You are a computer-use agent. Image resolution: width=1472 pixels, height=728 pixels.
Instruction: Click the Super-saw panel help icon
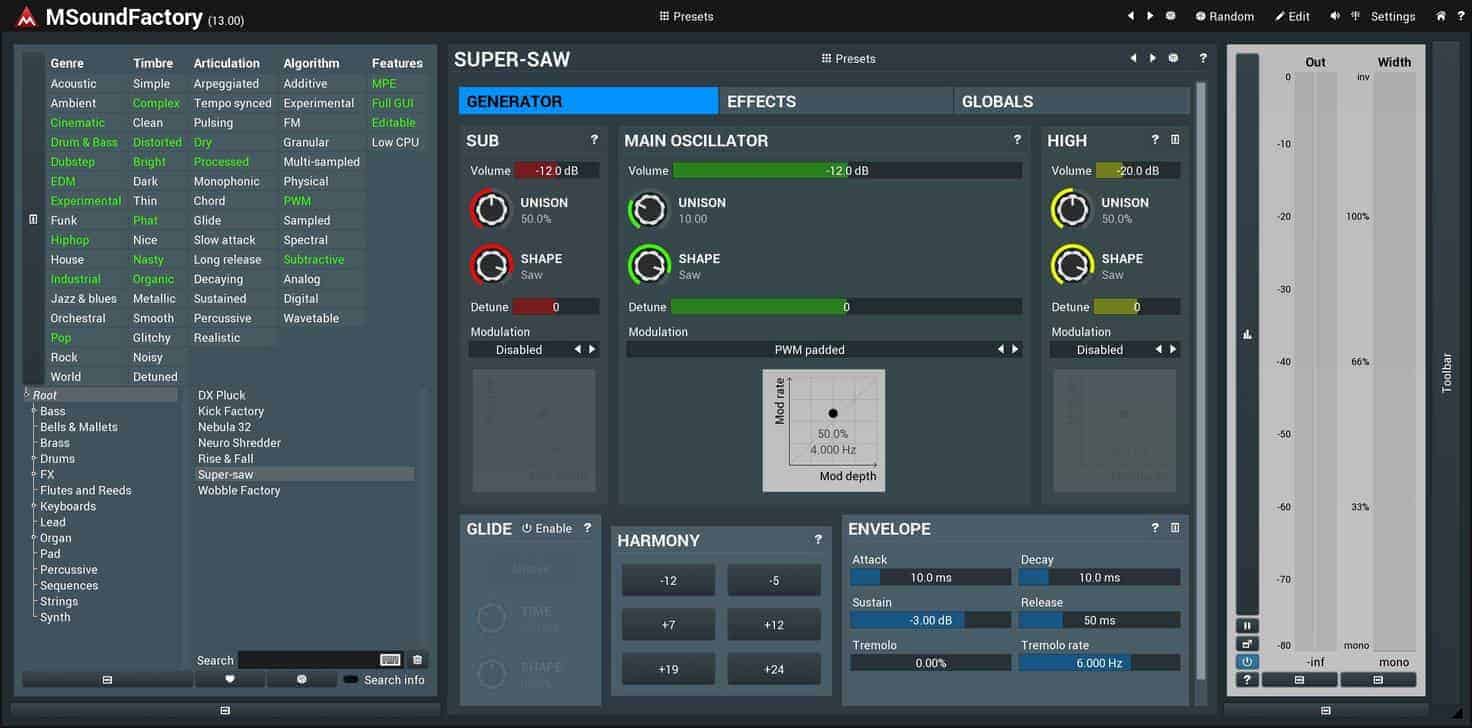point(1203,58)
